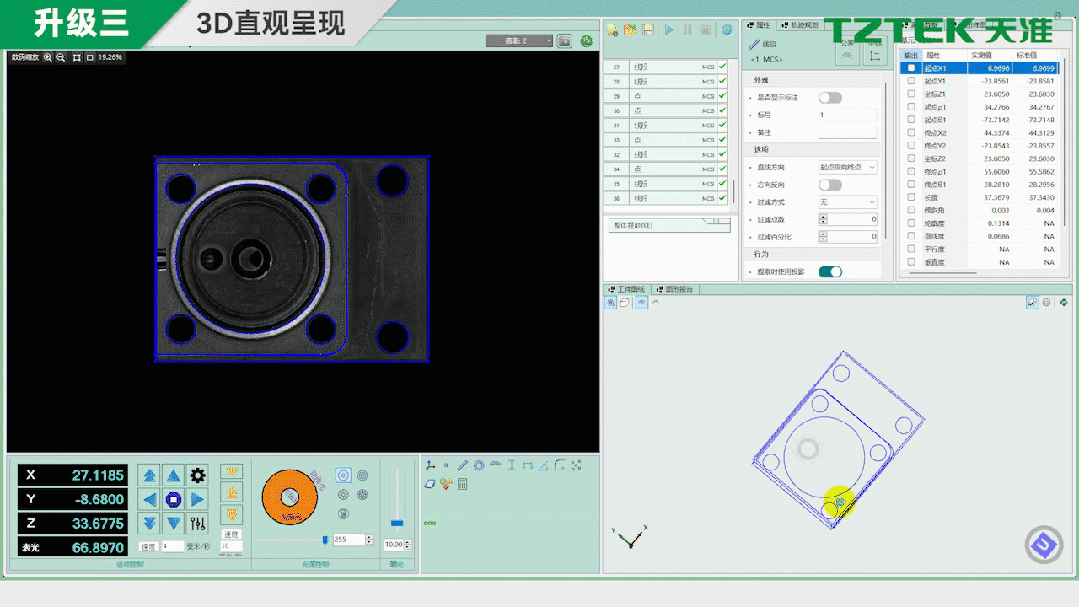Open the 过滤方式 dropdown

(x=847, y=202)
